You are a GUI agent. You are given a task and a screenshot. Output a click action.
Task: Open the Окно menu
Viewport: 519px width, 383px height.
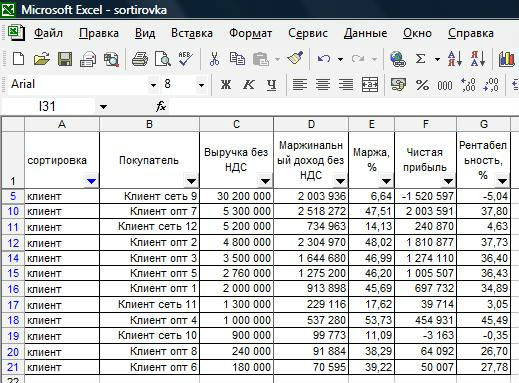click(417, 33)
